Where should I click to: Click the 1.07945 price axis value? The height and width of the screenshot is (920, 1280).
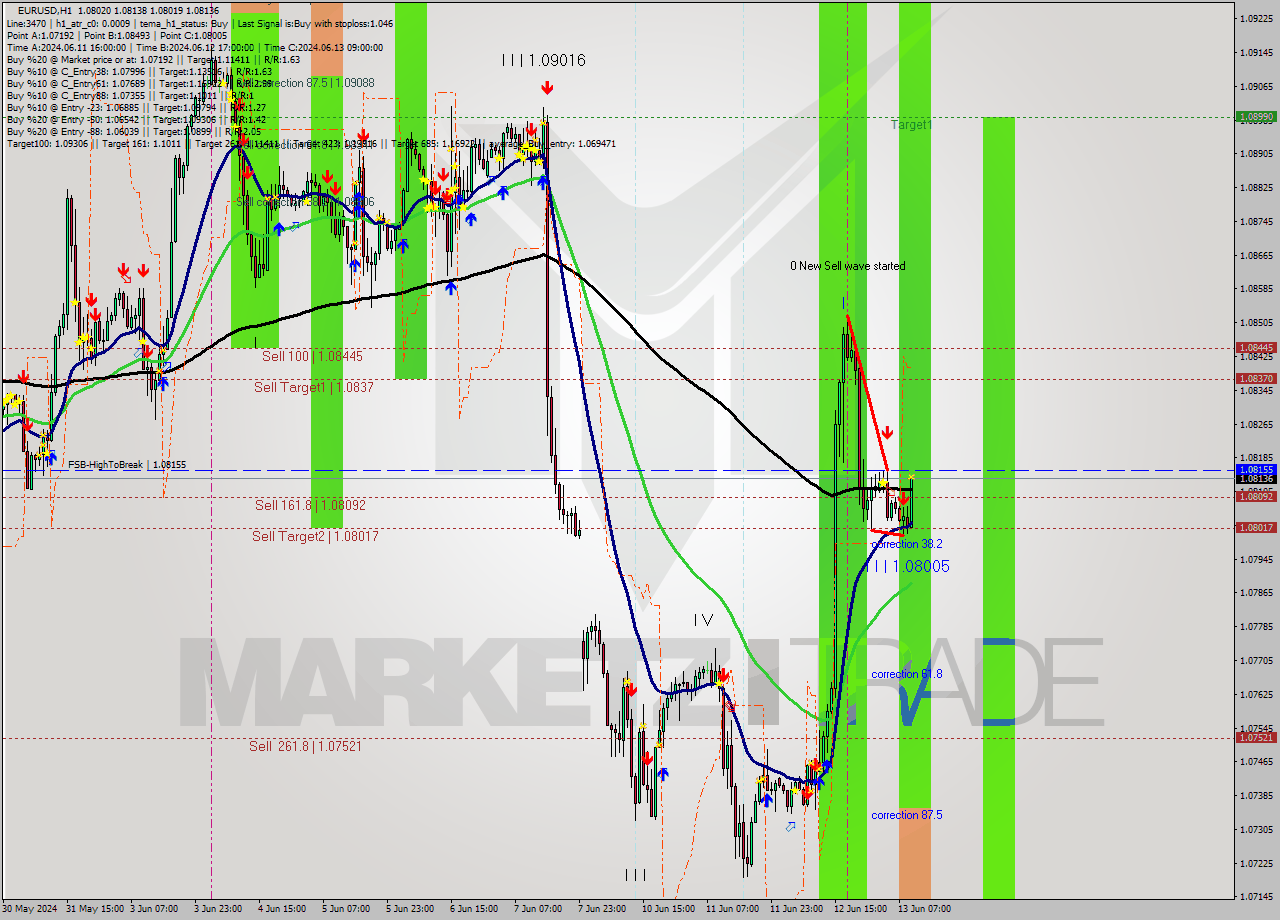(1256, 559)
